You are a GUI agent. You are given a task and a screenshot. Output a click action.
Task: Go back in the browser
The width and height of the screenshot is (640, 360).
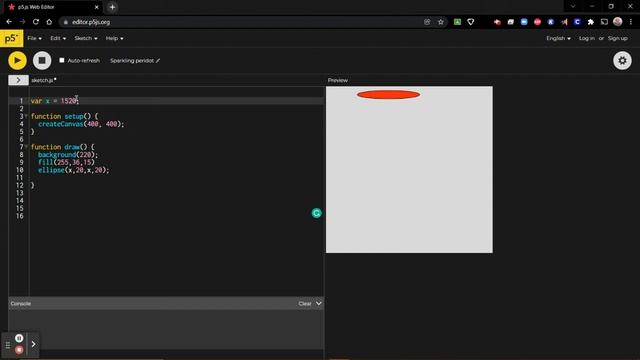9,22
